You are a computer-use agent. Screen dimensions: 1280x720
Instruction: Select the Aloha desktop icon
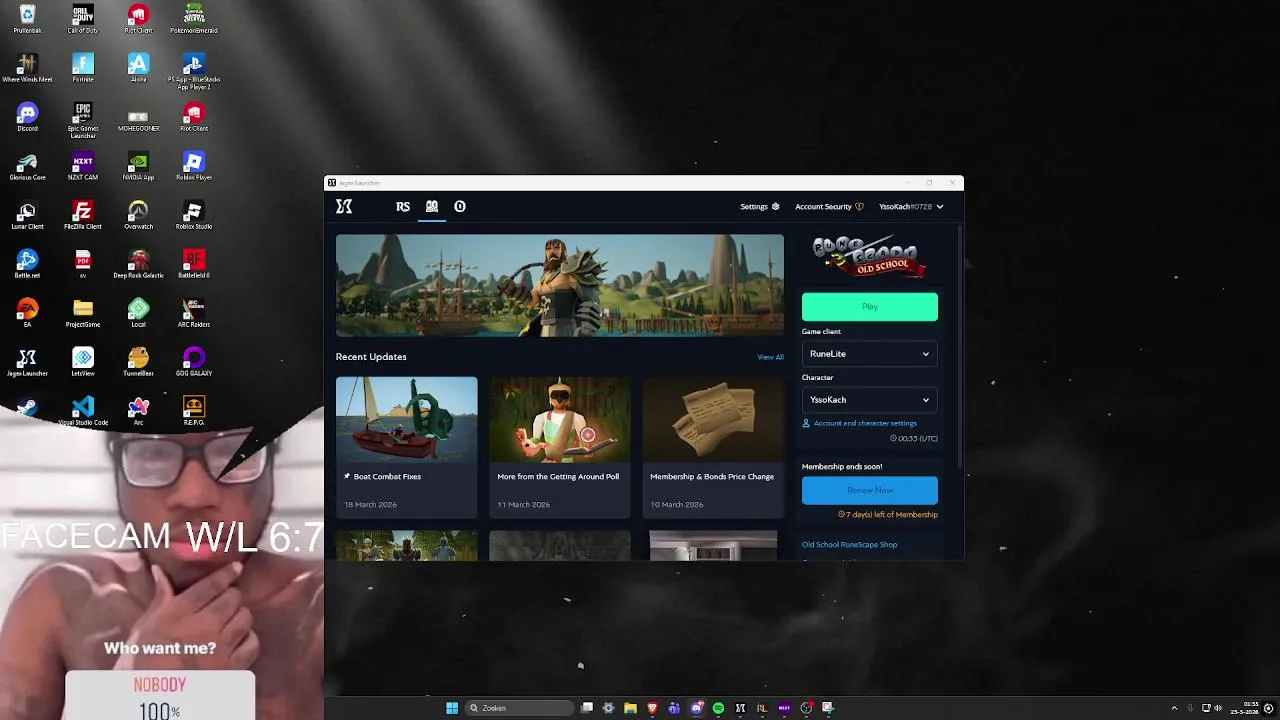[x=138, y=68]
